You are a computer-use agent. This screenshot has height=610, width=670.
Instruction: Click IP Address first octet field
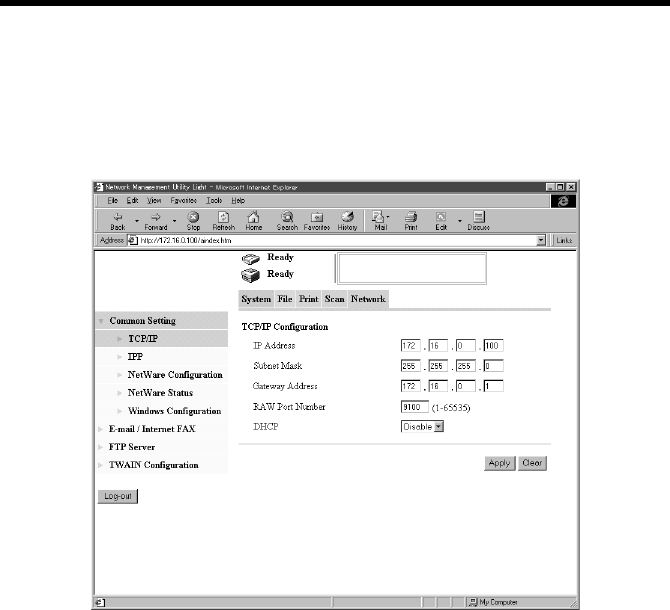pos(411,346)
